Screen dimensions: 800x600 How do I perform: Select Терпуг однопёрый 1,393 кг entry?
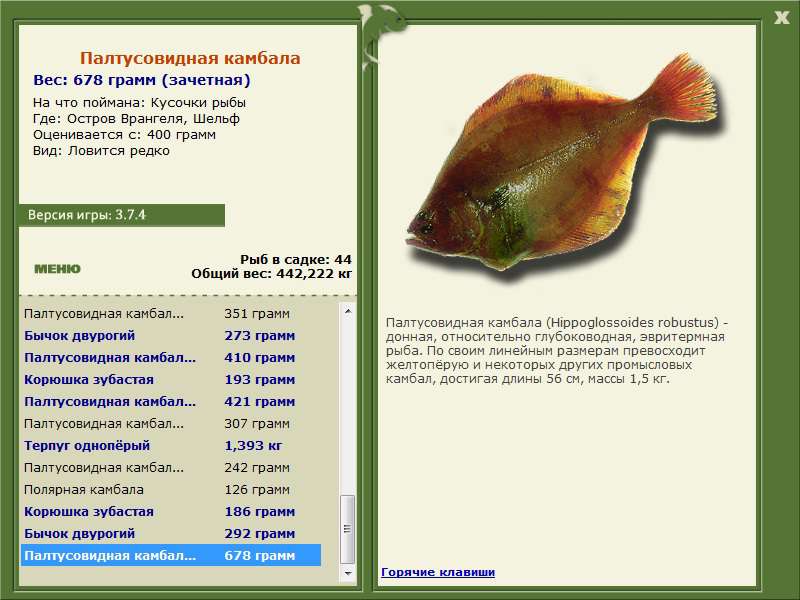coord(160,446)
